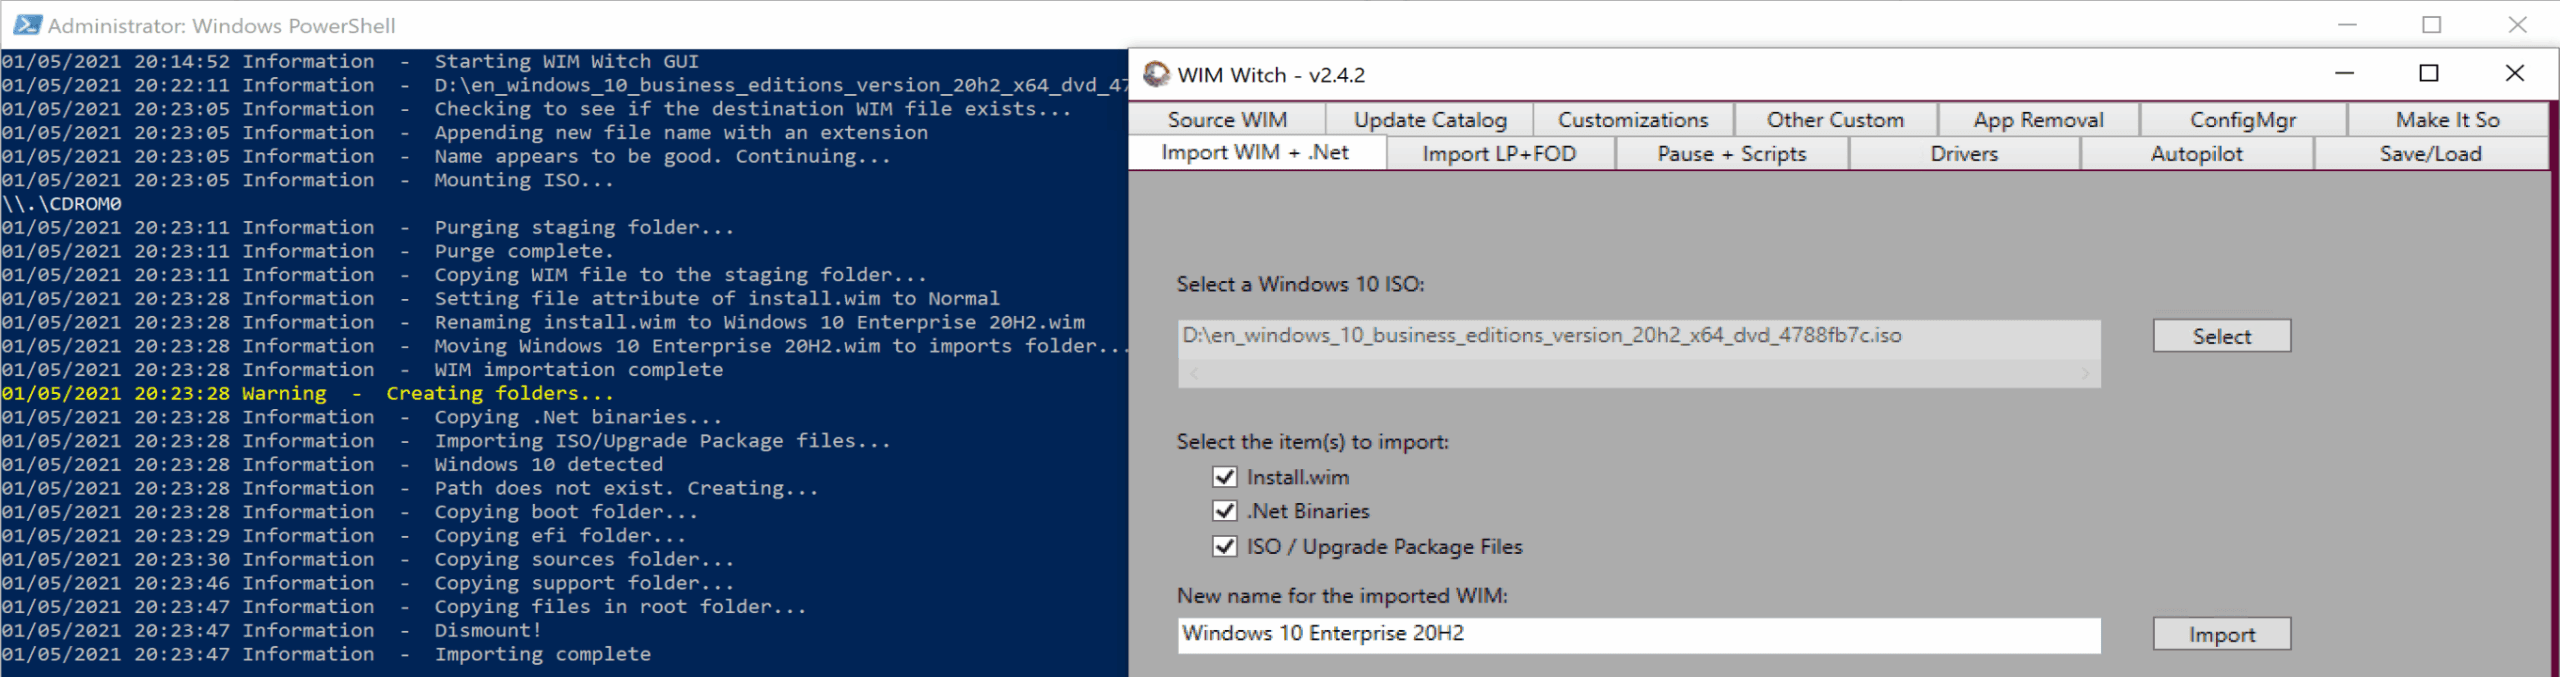This screenshot has height=677, width=2560.
Task: Click the WIM Witch app icon
Action: [1156, 75]
